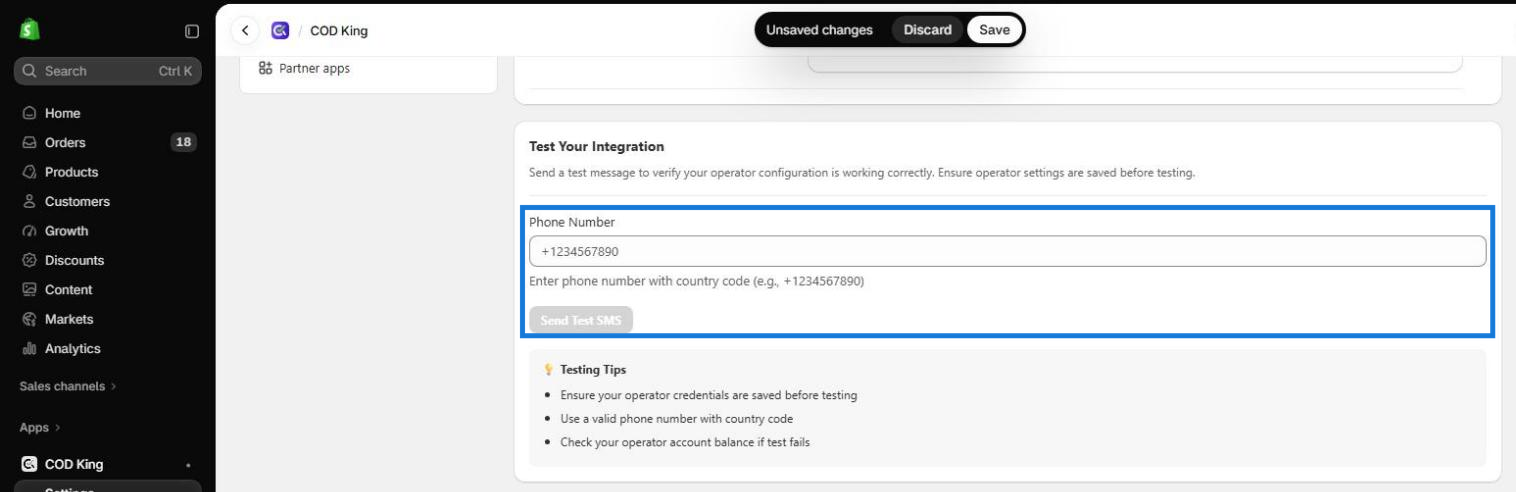Click the Growth icon in sidebar
1516x492 pixels.
point(29,231)
